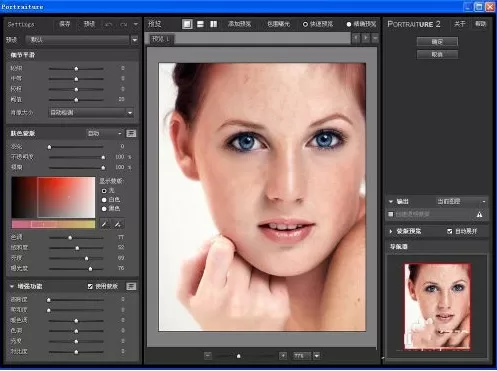Toggle the use mask checkbox in enhancements
The image size is (497, 371).
[90, 286]
